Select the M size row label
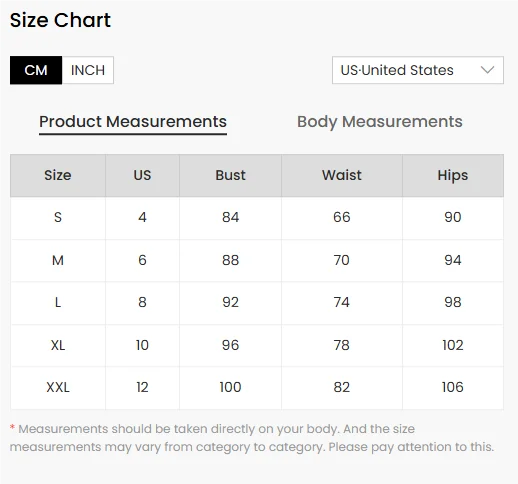Image resolution: width=518 pixels, height=484 pixels. coord(58,260)
